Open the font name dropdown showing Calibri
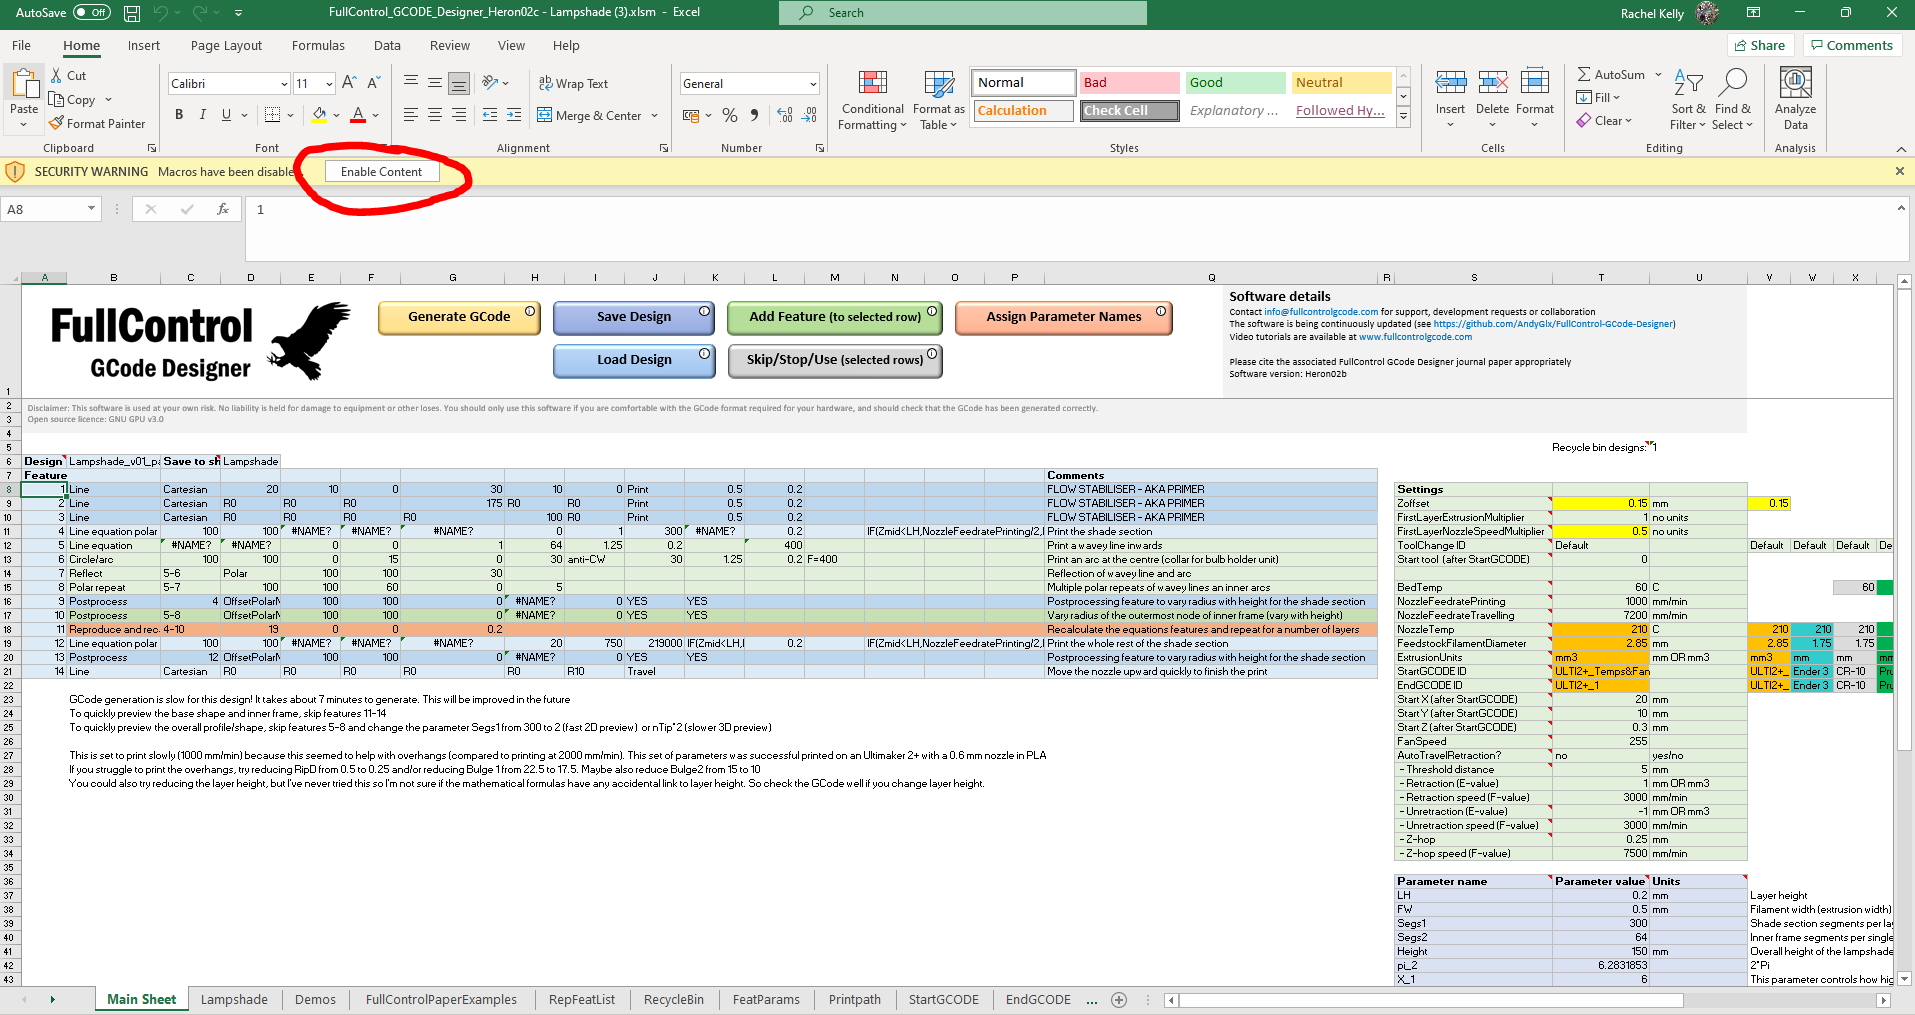Viewport: 1915px width, 1015px height. 284,84
